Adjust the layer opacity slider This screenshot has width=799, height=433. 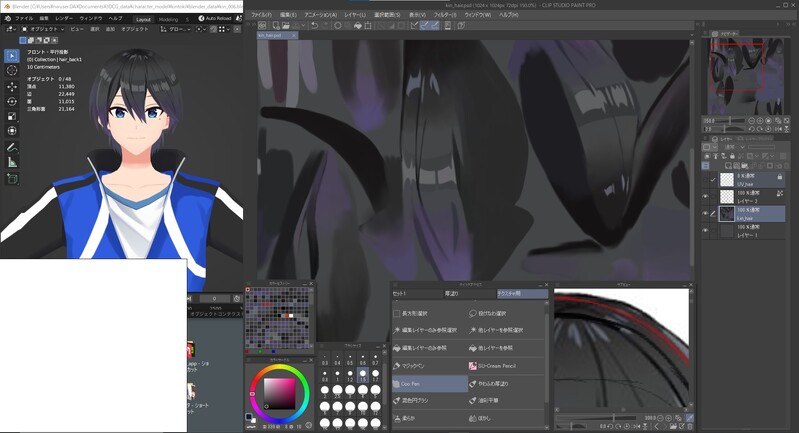761,147
